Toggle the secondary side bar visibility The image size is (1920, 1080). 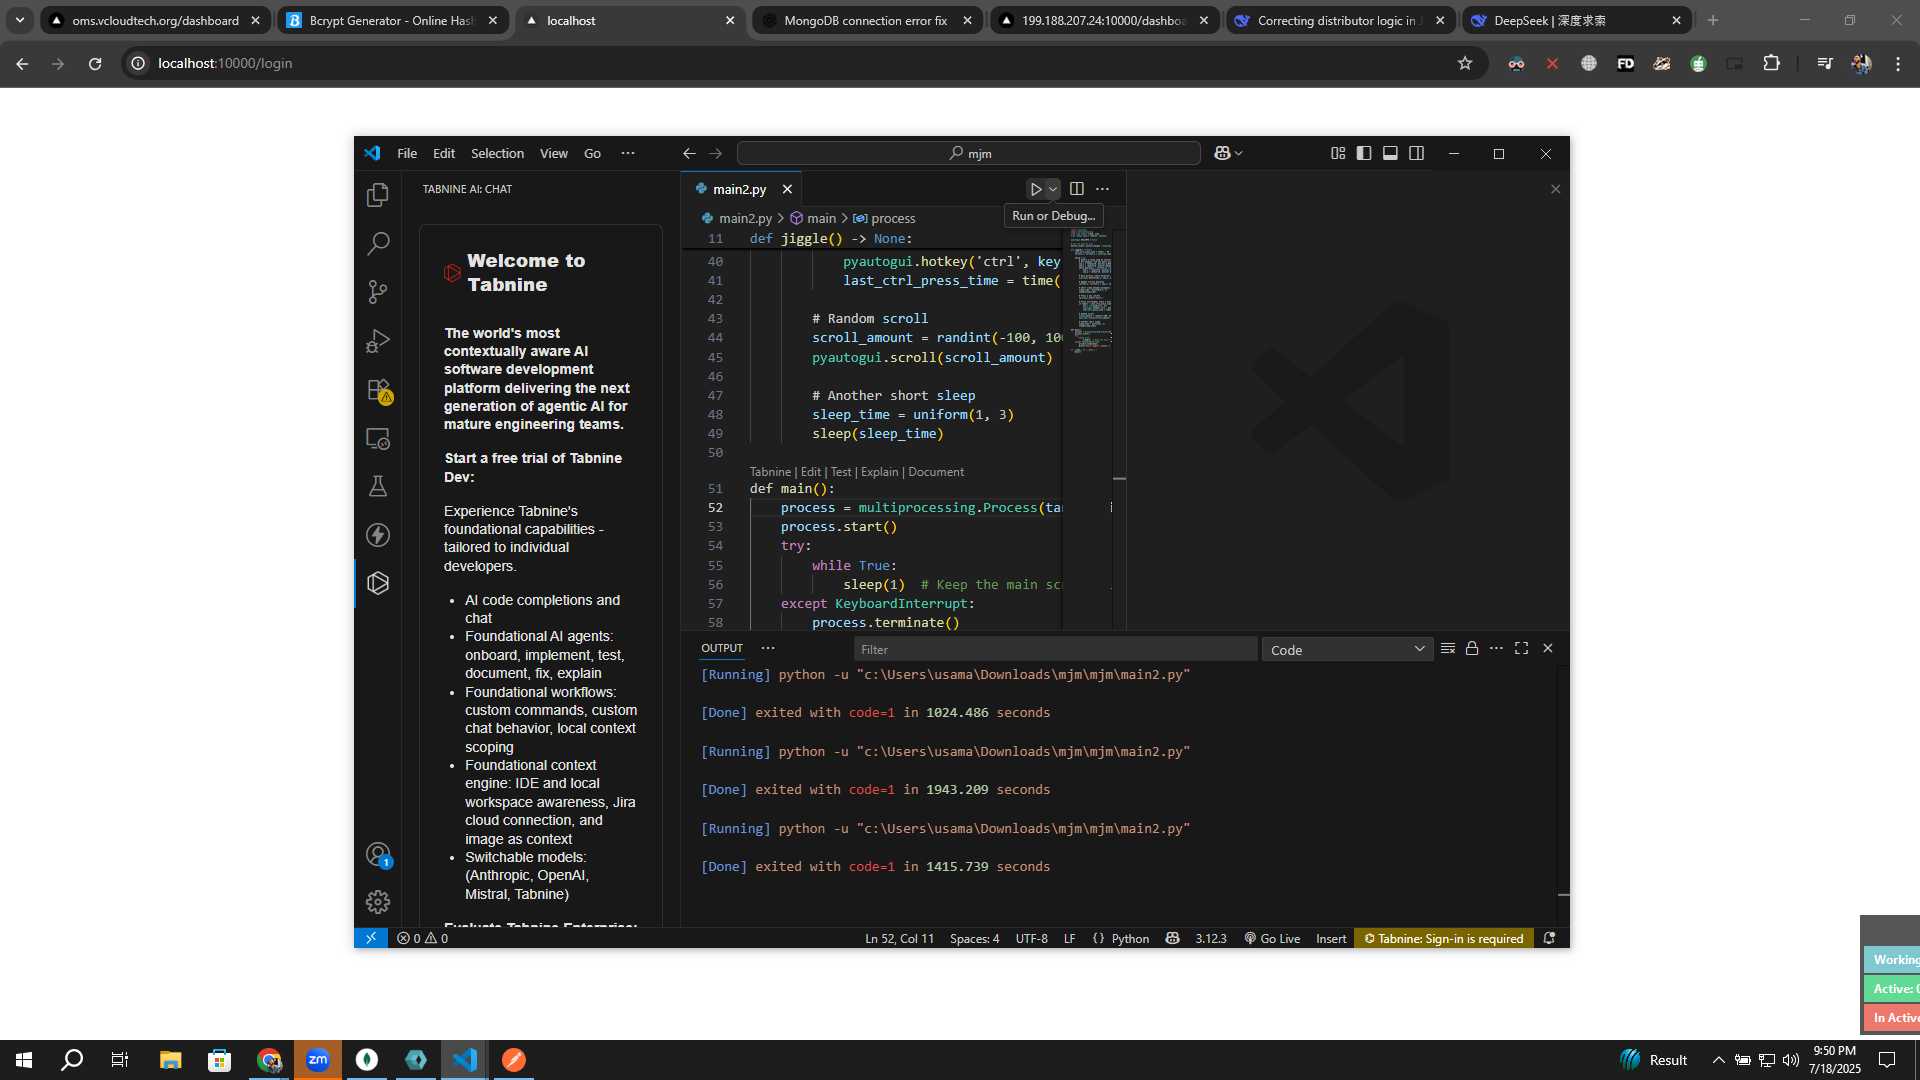(1417, 153)
